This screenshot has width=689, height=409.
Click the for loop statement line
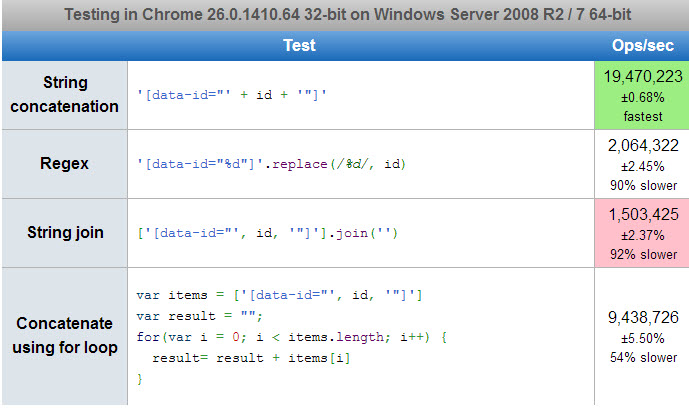click(x=291, y=336)
